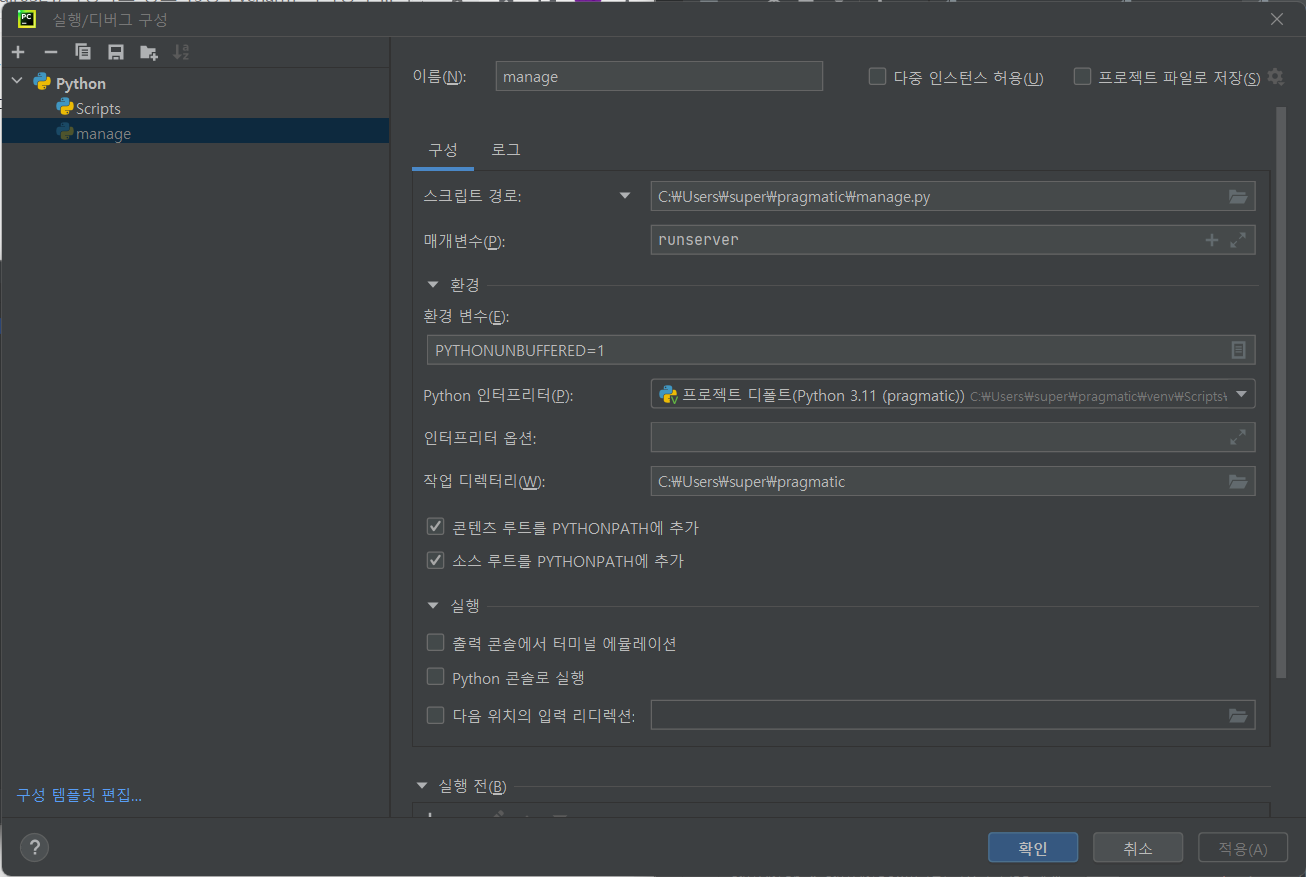Click the vertical scrollbar on right
Viewport: 1306px width, 877px height.
(x=1281, y=393)
